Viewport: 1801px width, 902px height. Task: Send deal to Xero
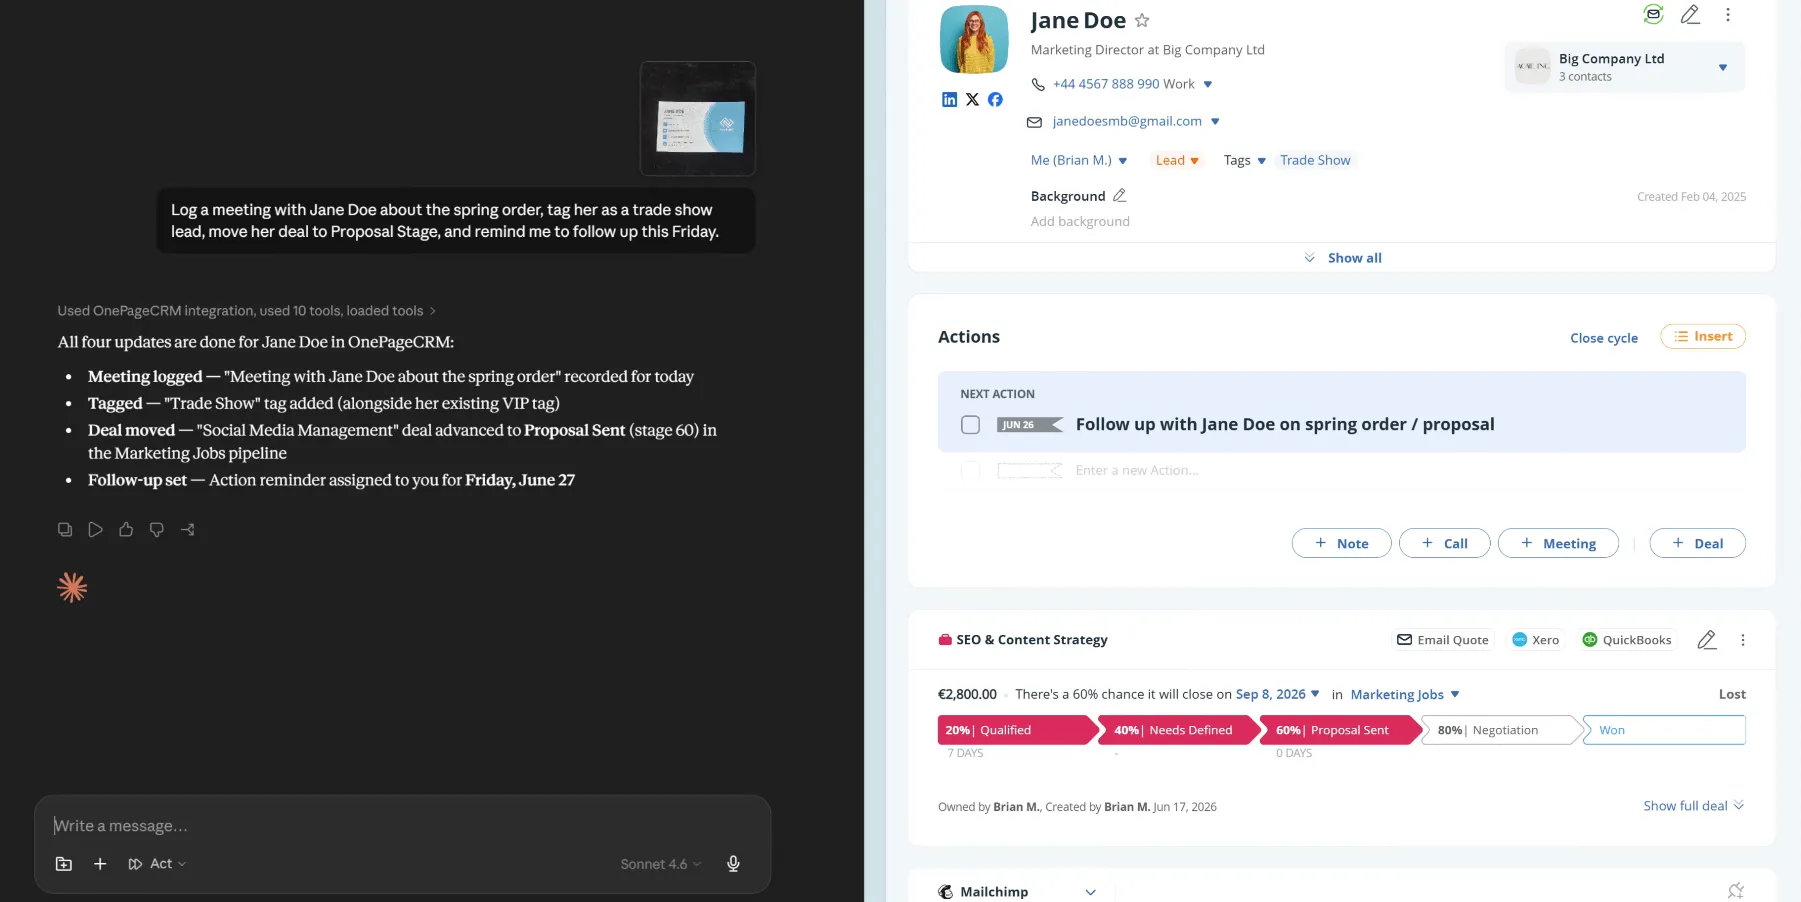click(x=1535, y=640)
